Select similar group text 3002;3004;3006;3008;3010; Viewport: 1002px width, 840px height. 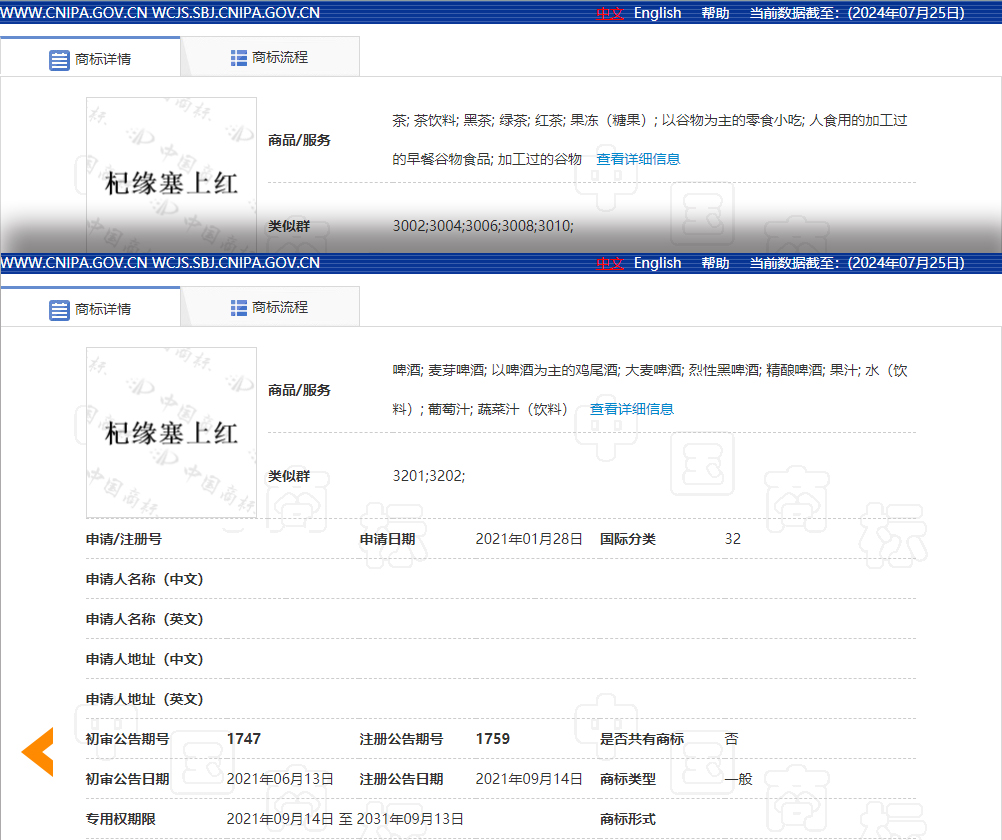coord(483,226)
